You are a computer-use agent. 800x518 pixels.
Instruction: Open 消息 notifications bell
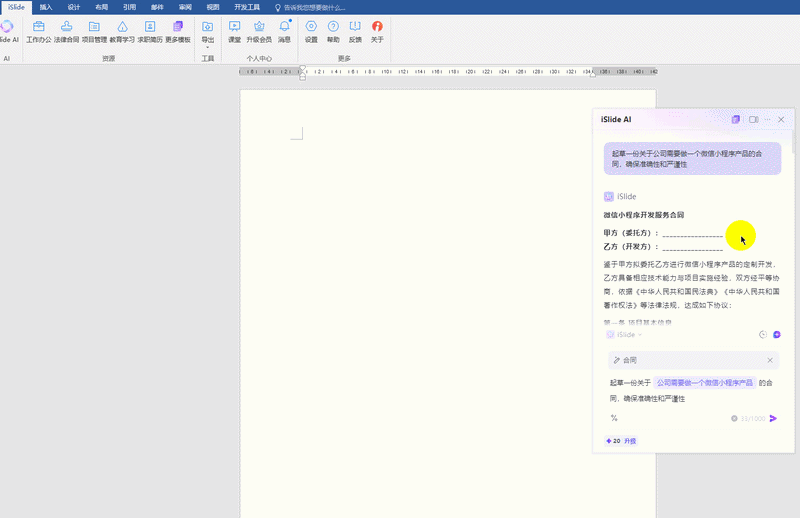(284, 32)
